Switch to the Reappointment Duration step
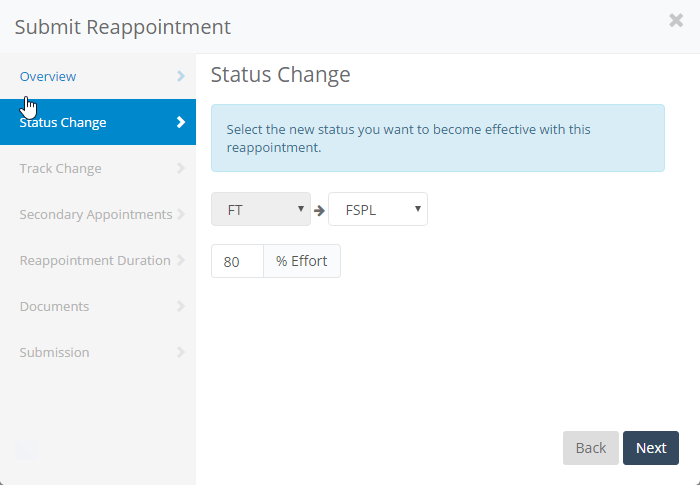 pyautogui.click(x=95, y=261)
